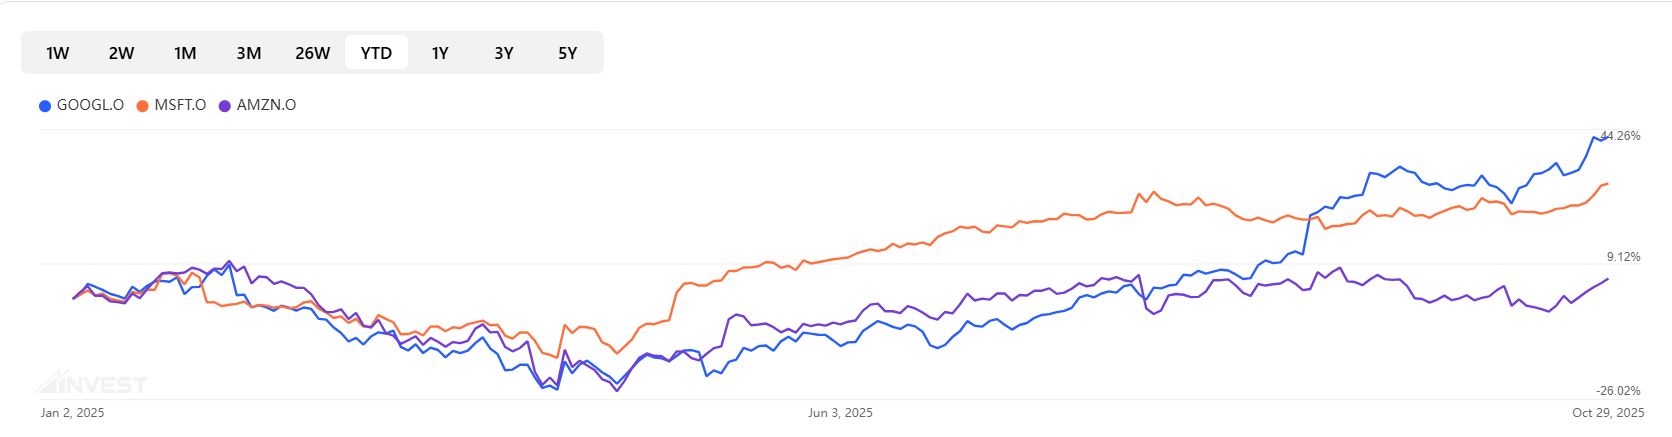Switch chart to 2W range
Screen dimensions: 1672x437
(x=121, y=53)
